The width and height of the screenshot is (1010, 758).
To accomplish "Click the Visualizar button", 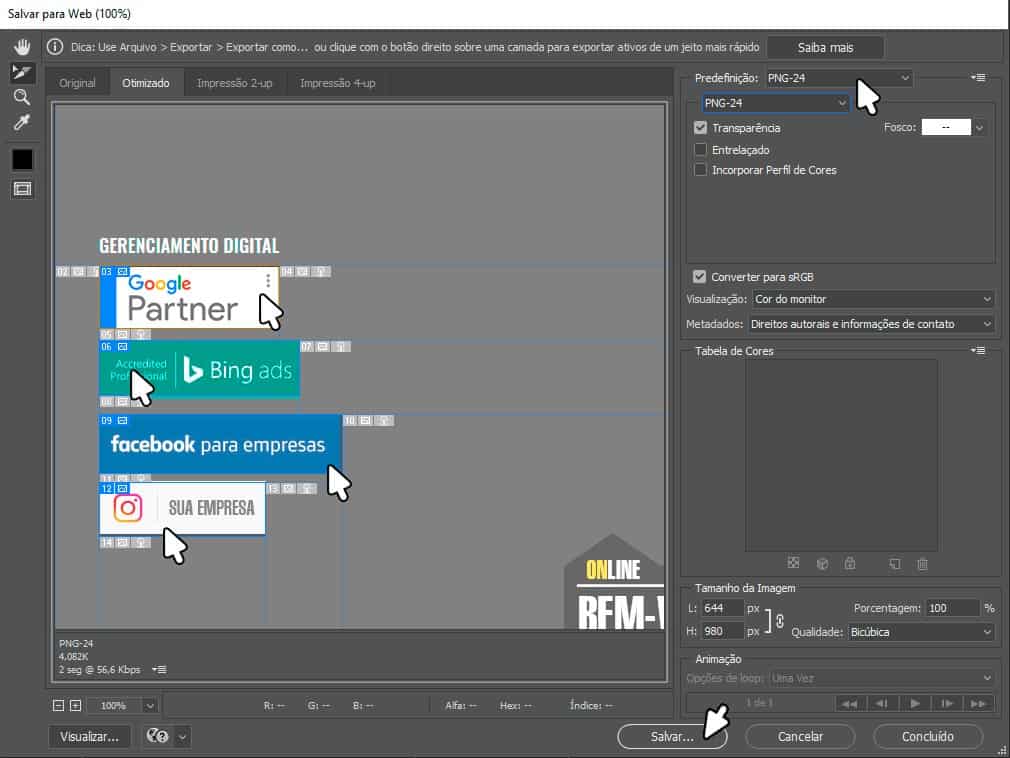I will 89,737.
